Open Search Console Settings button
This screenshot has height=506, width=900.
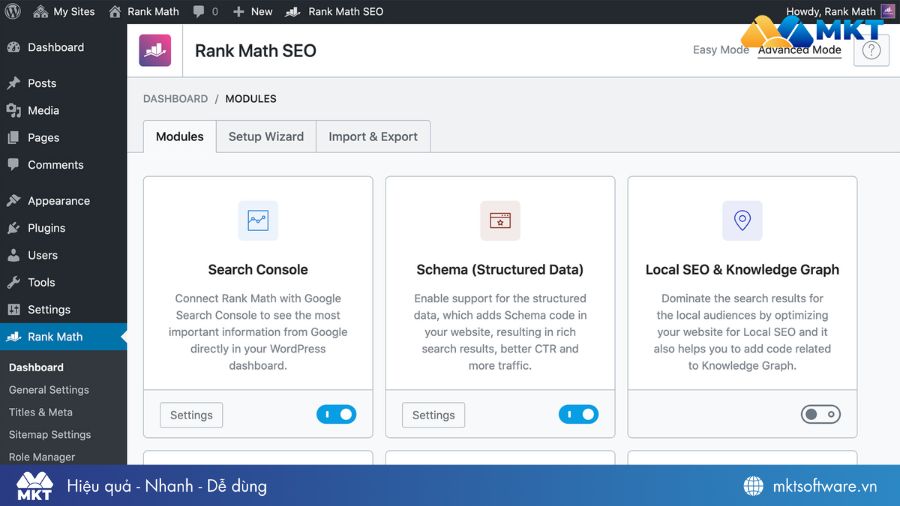coord(191,415)
